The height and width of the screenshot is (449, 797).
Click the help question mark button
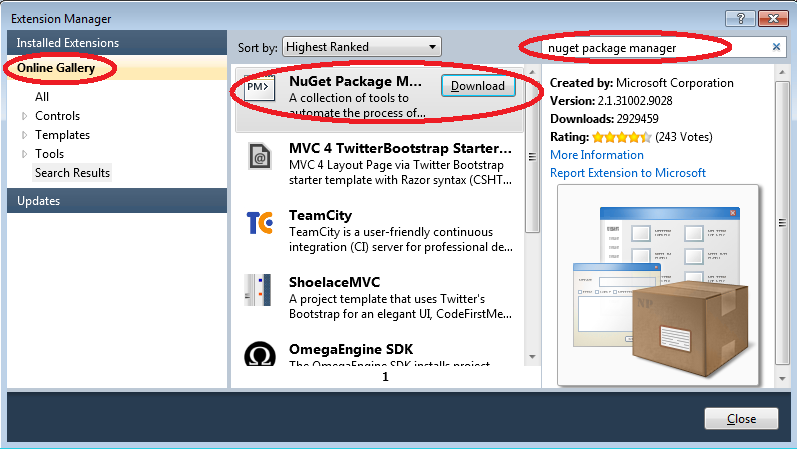point(740,19)
